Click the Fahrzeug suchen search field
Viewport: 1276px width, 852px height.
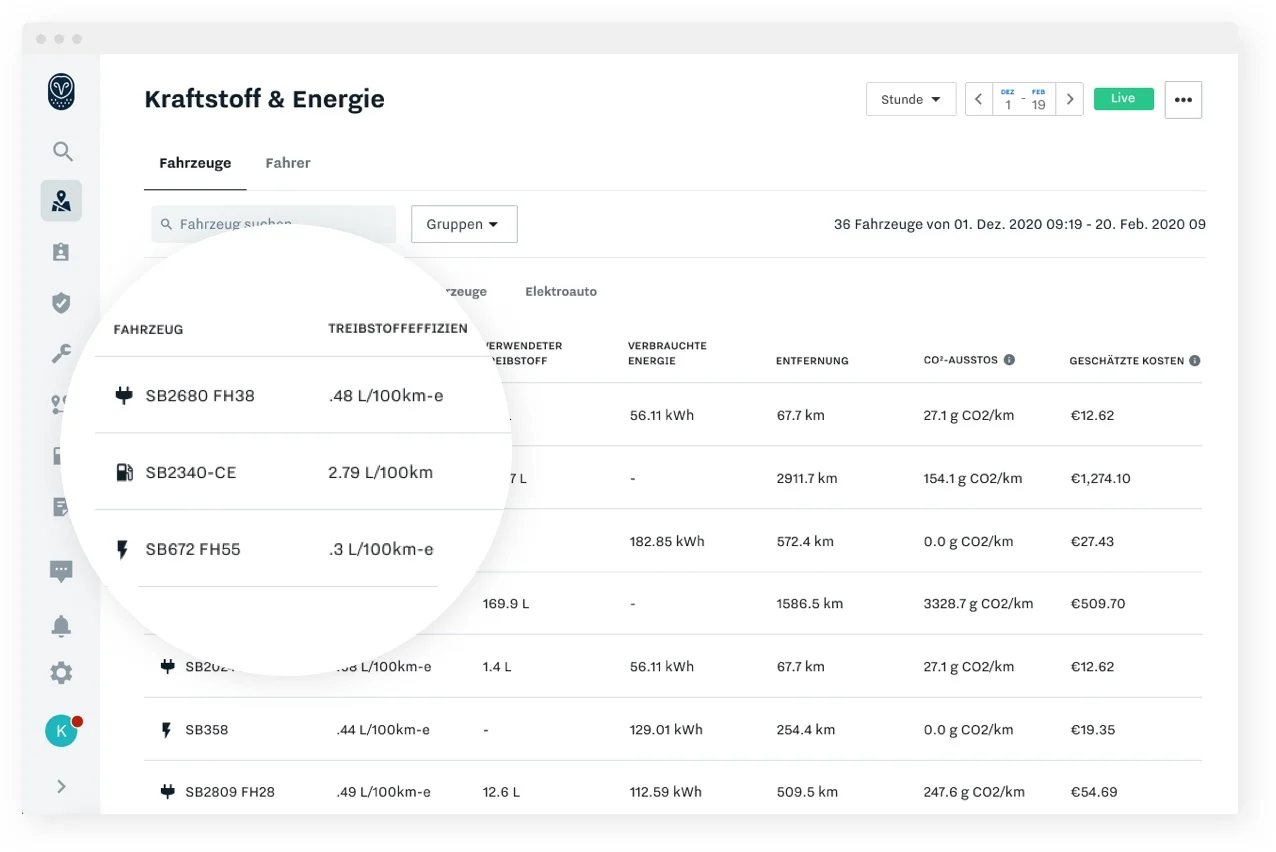[274, 224]
